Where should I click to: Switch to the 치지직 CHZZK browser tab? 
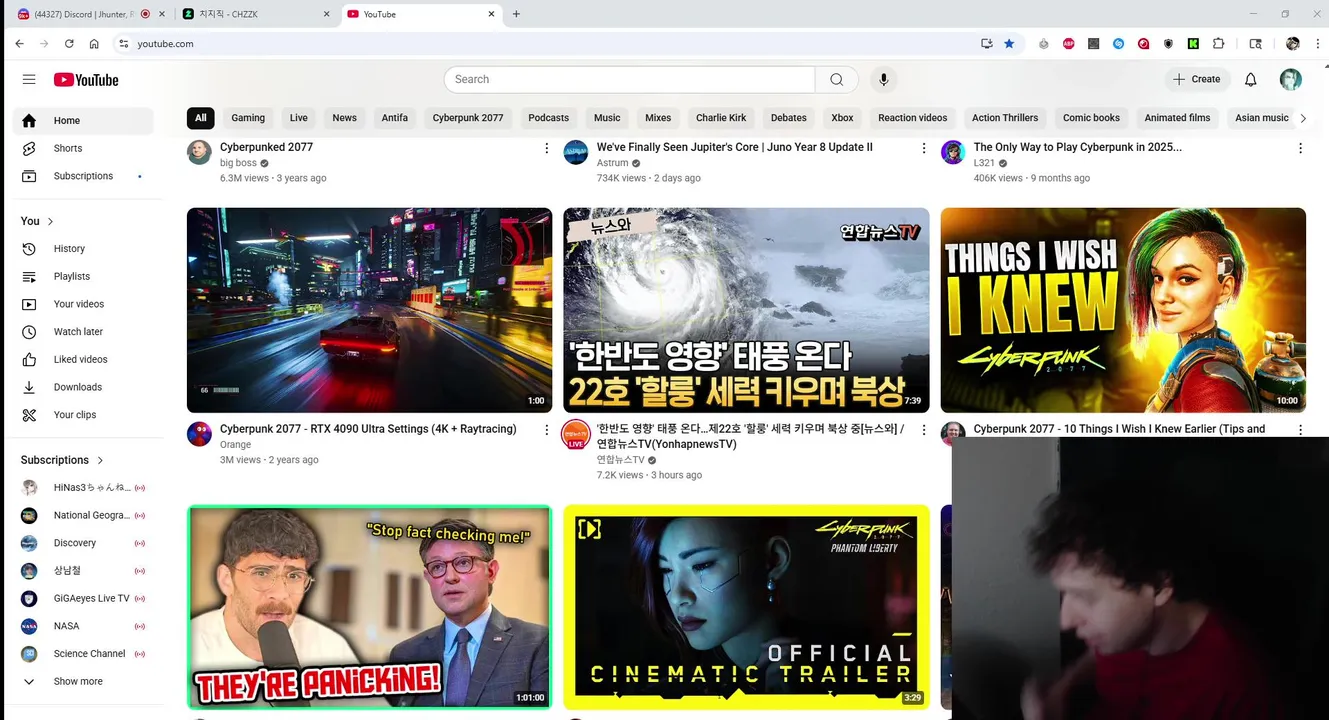[255, 14]
